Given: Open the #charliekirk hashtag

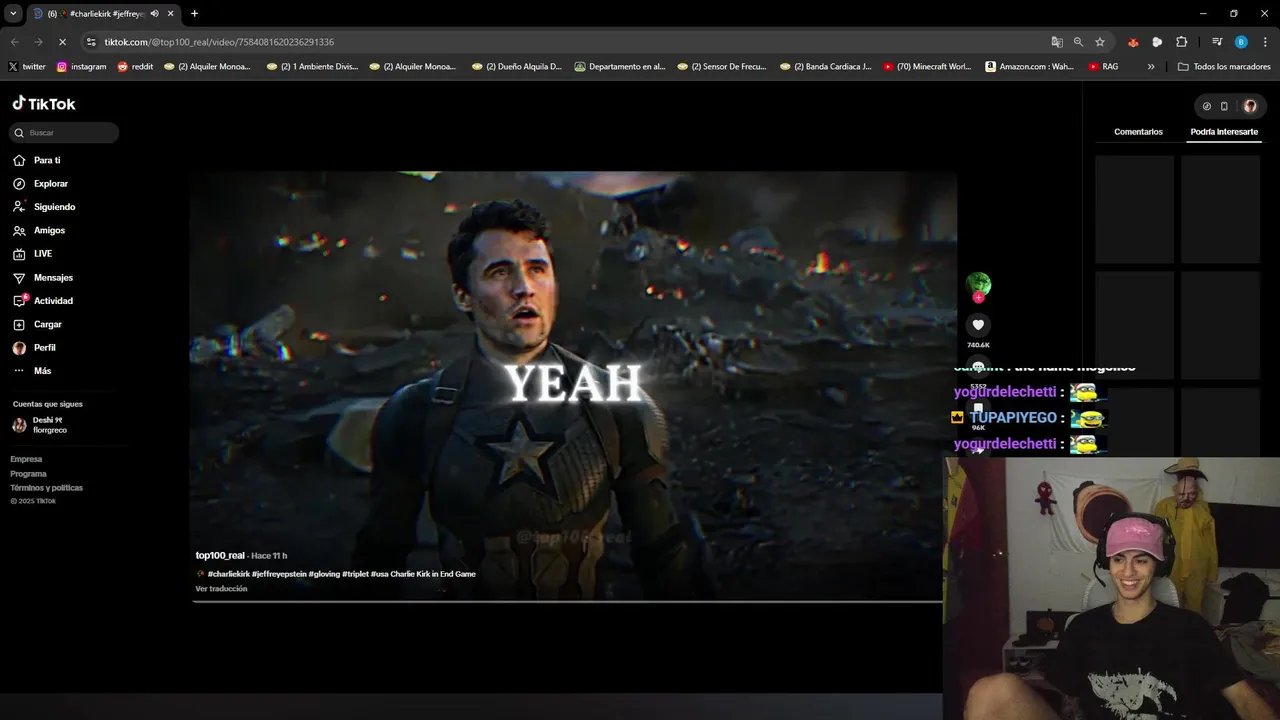Looking at the screenshot, I should [x=228, y=574].
